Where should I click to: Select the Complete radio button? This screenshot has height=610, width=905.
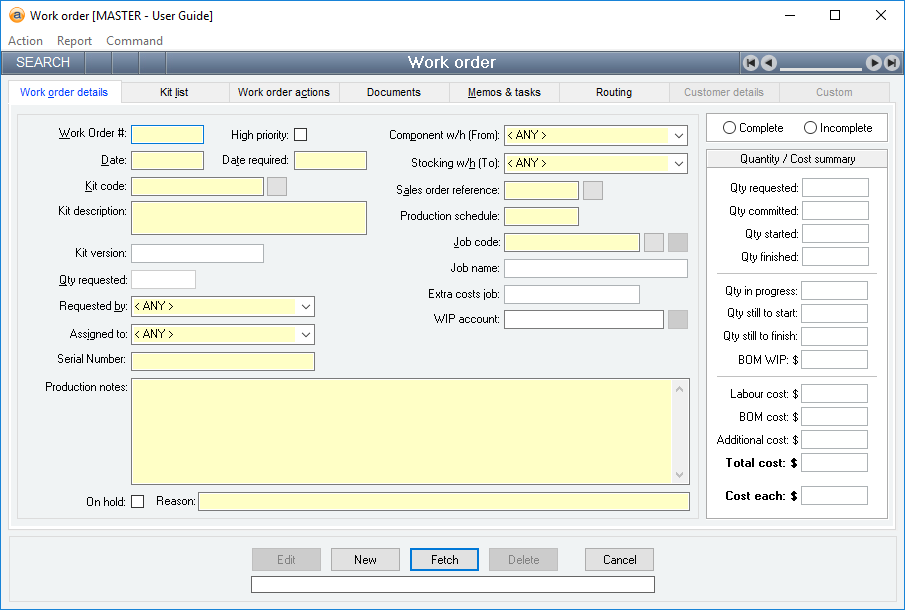(729, 128)
